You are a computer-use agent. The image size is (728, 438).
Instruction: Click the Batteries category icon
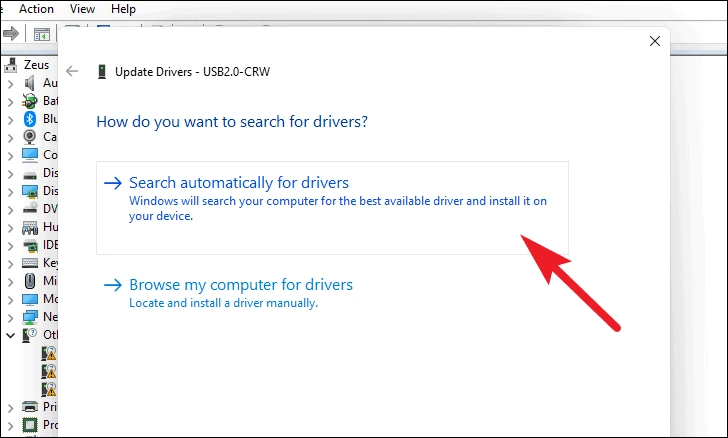pyautogui.click(x=30, y=101)
